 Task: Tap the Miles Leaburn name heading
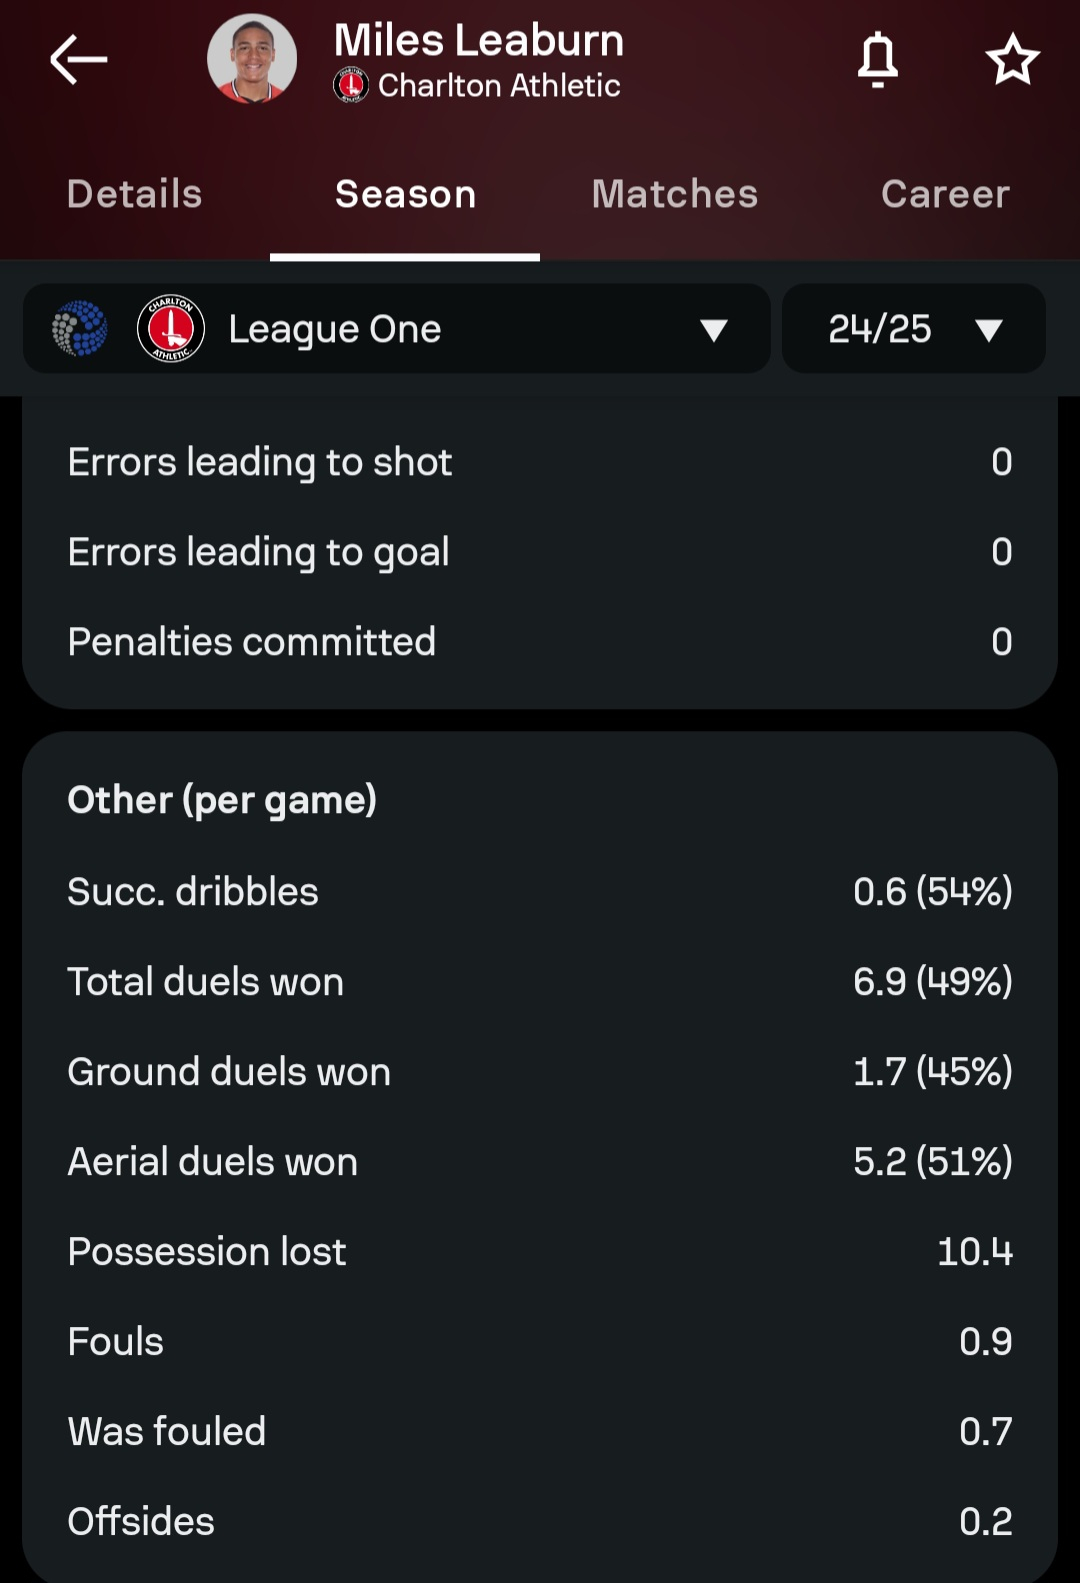point(479,40)
